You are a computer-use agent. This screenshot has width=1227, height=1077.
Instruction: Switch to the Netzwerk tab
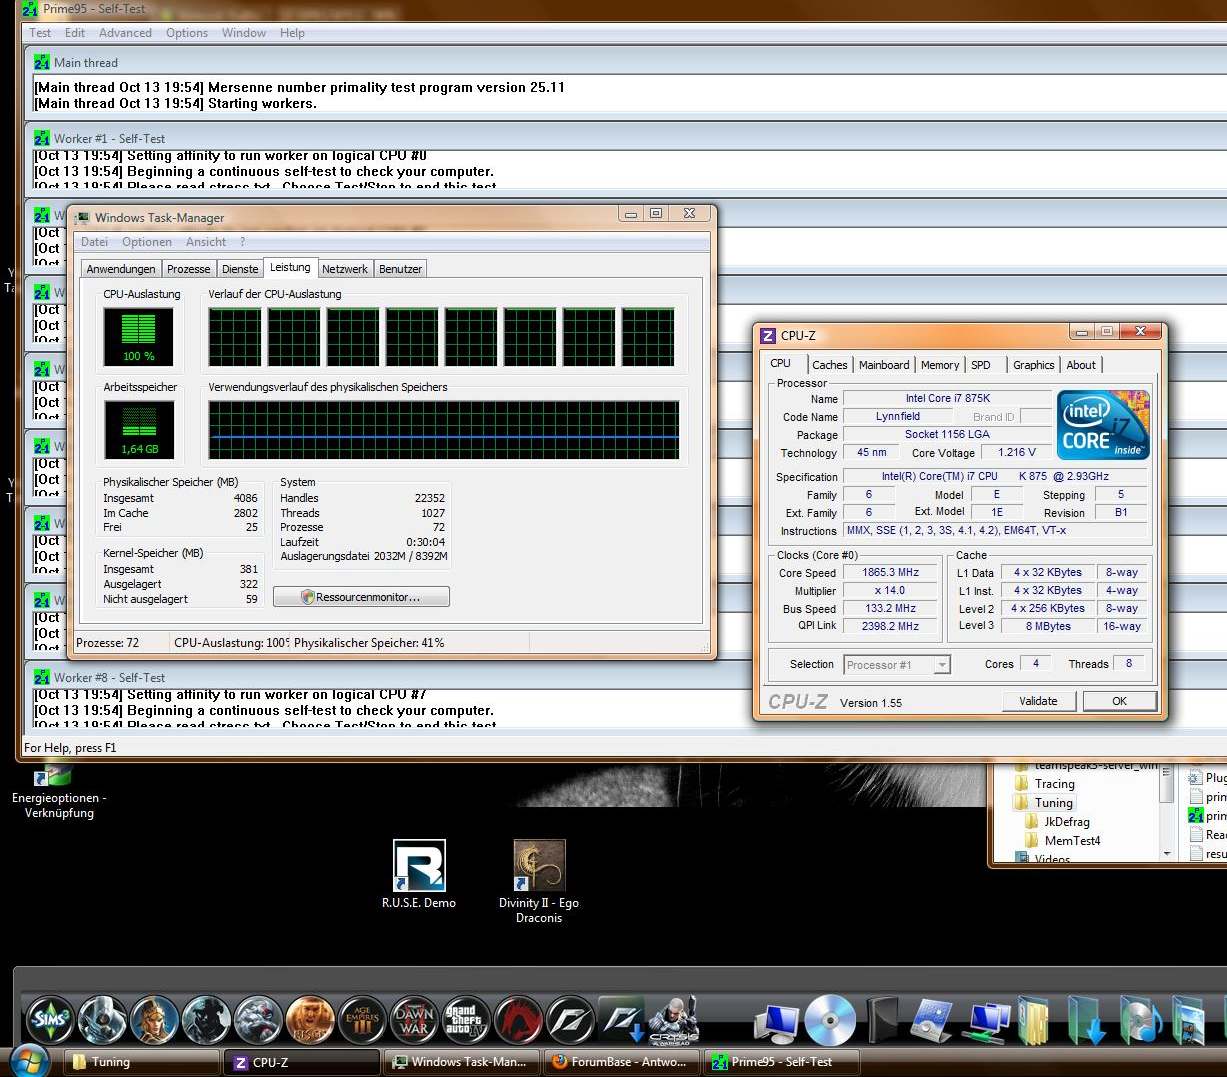[x=345, y=269]
